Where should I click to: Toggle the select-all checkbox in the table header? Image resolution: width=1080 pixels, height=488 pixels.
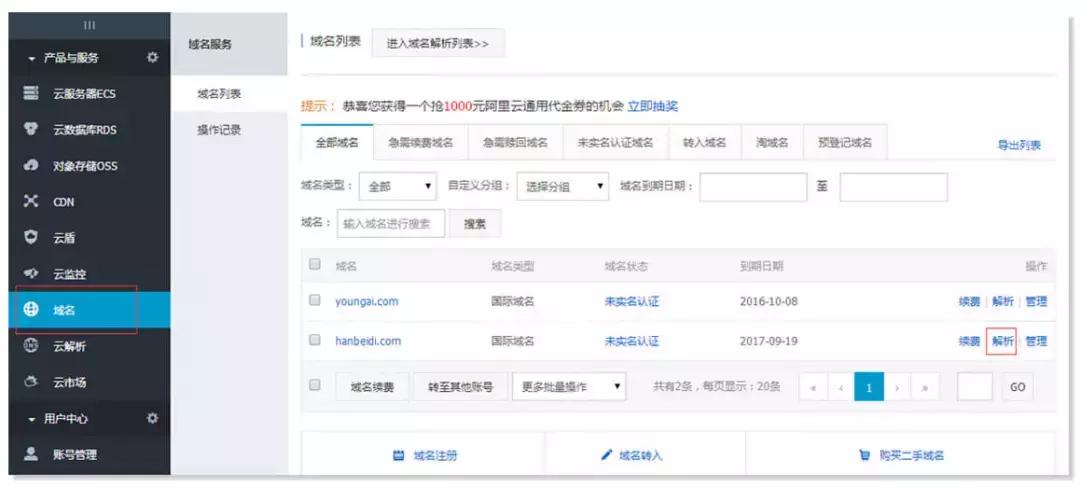(315, 264)
